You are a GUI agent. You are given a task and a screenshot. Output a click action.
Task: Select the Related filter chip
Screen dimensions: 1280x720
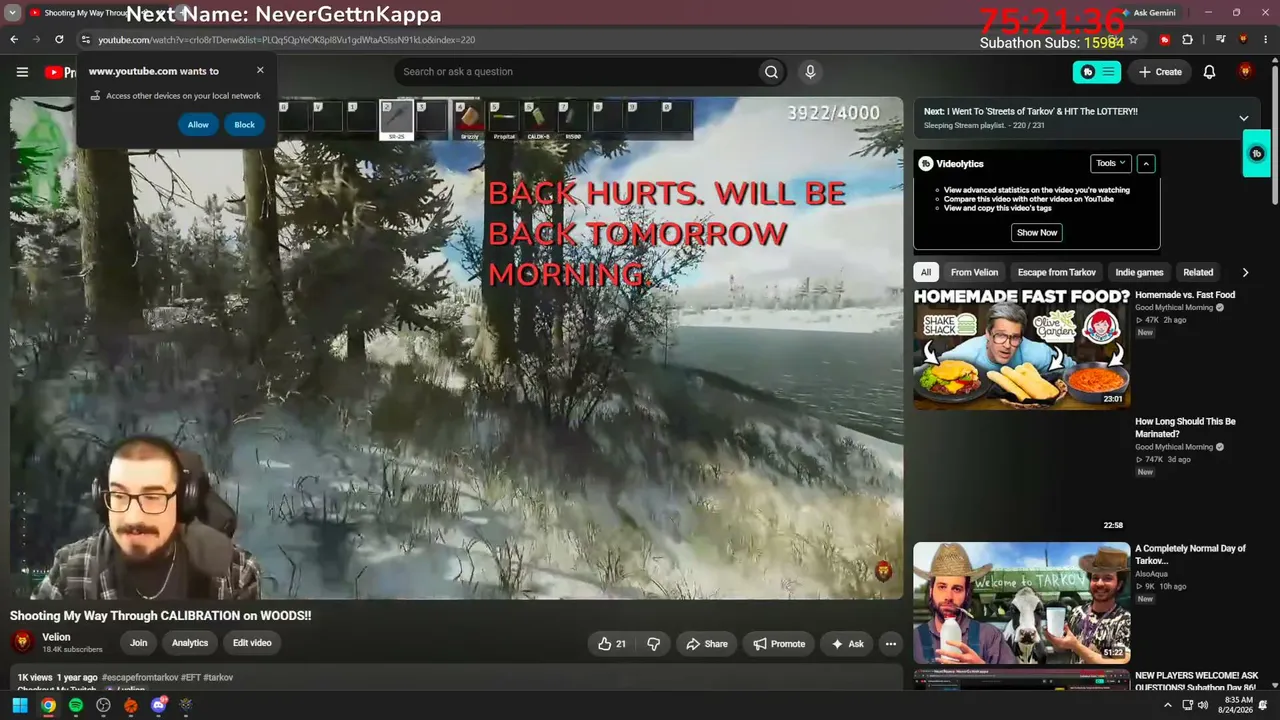(x=1198, y=272)
